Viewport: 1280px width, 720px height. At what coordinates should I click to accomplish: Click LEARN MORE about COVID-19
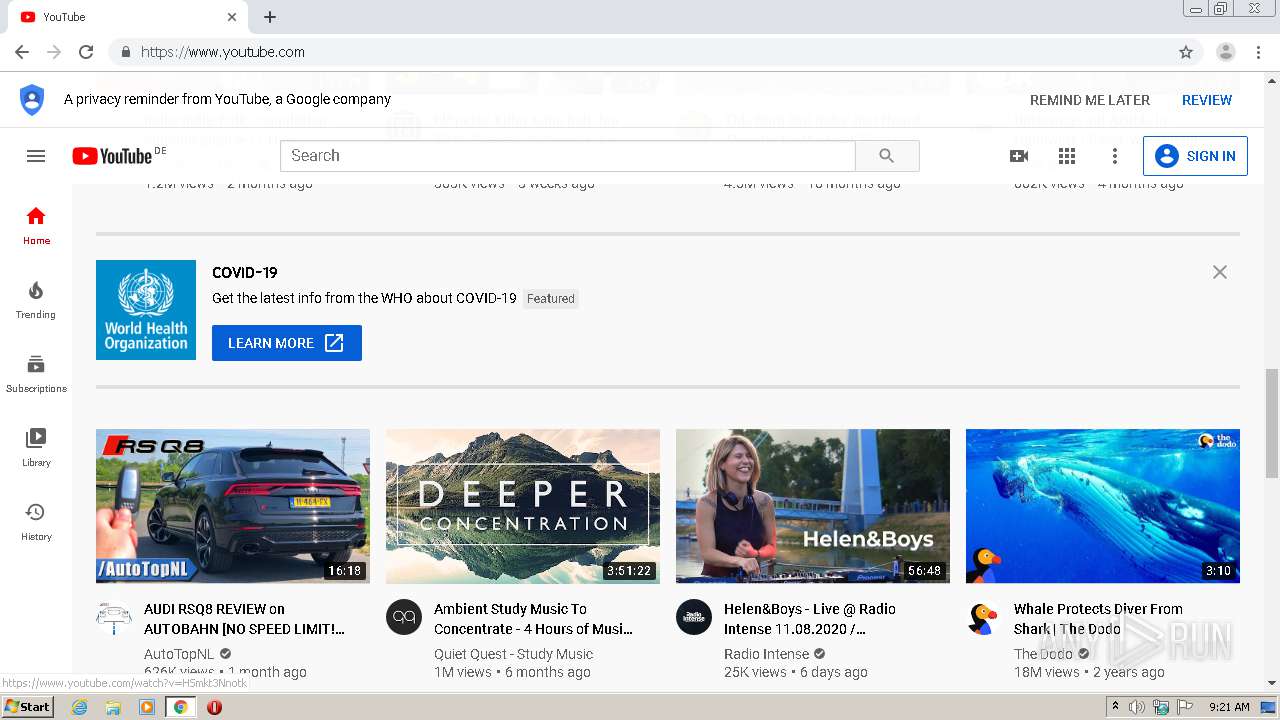coord(287,343)
